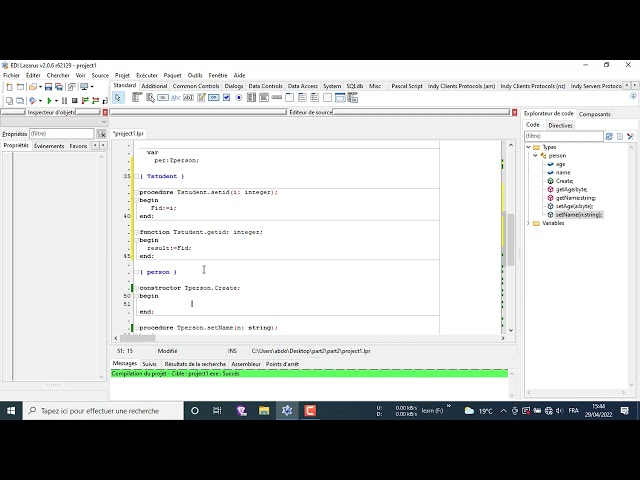Run the project with the green arrow
Viewport: 640px width, 480px height.
[49, 100]
